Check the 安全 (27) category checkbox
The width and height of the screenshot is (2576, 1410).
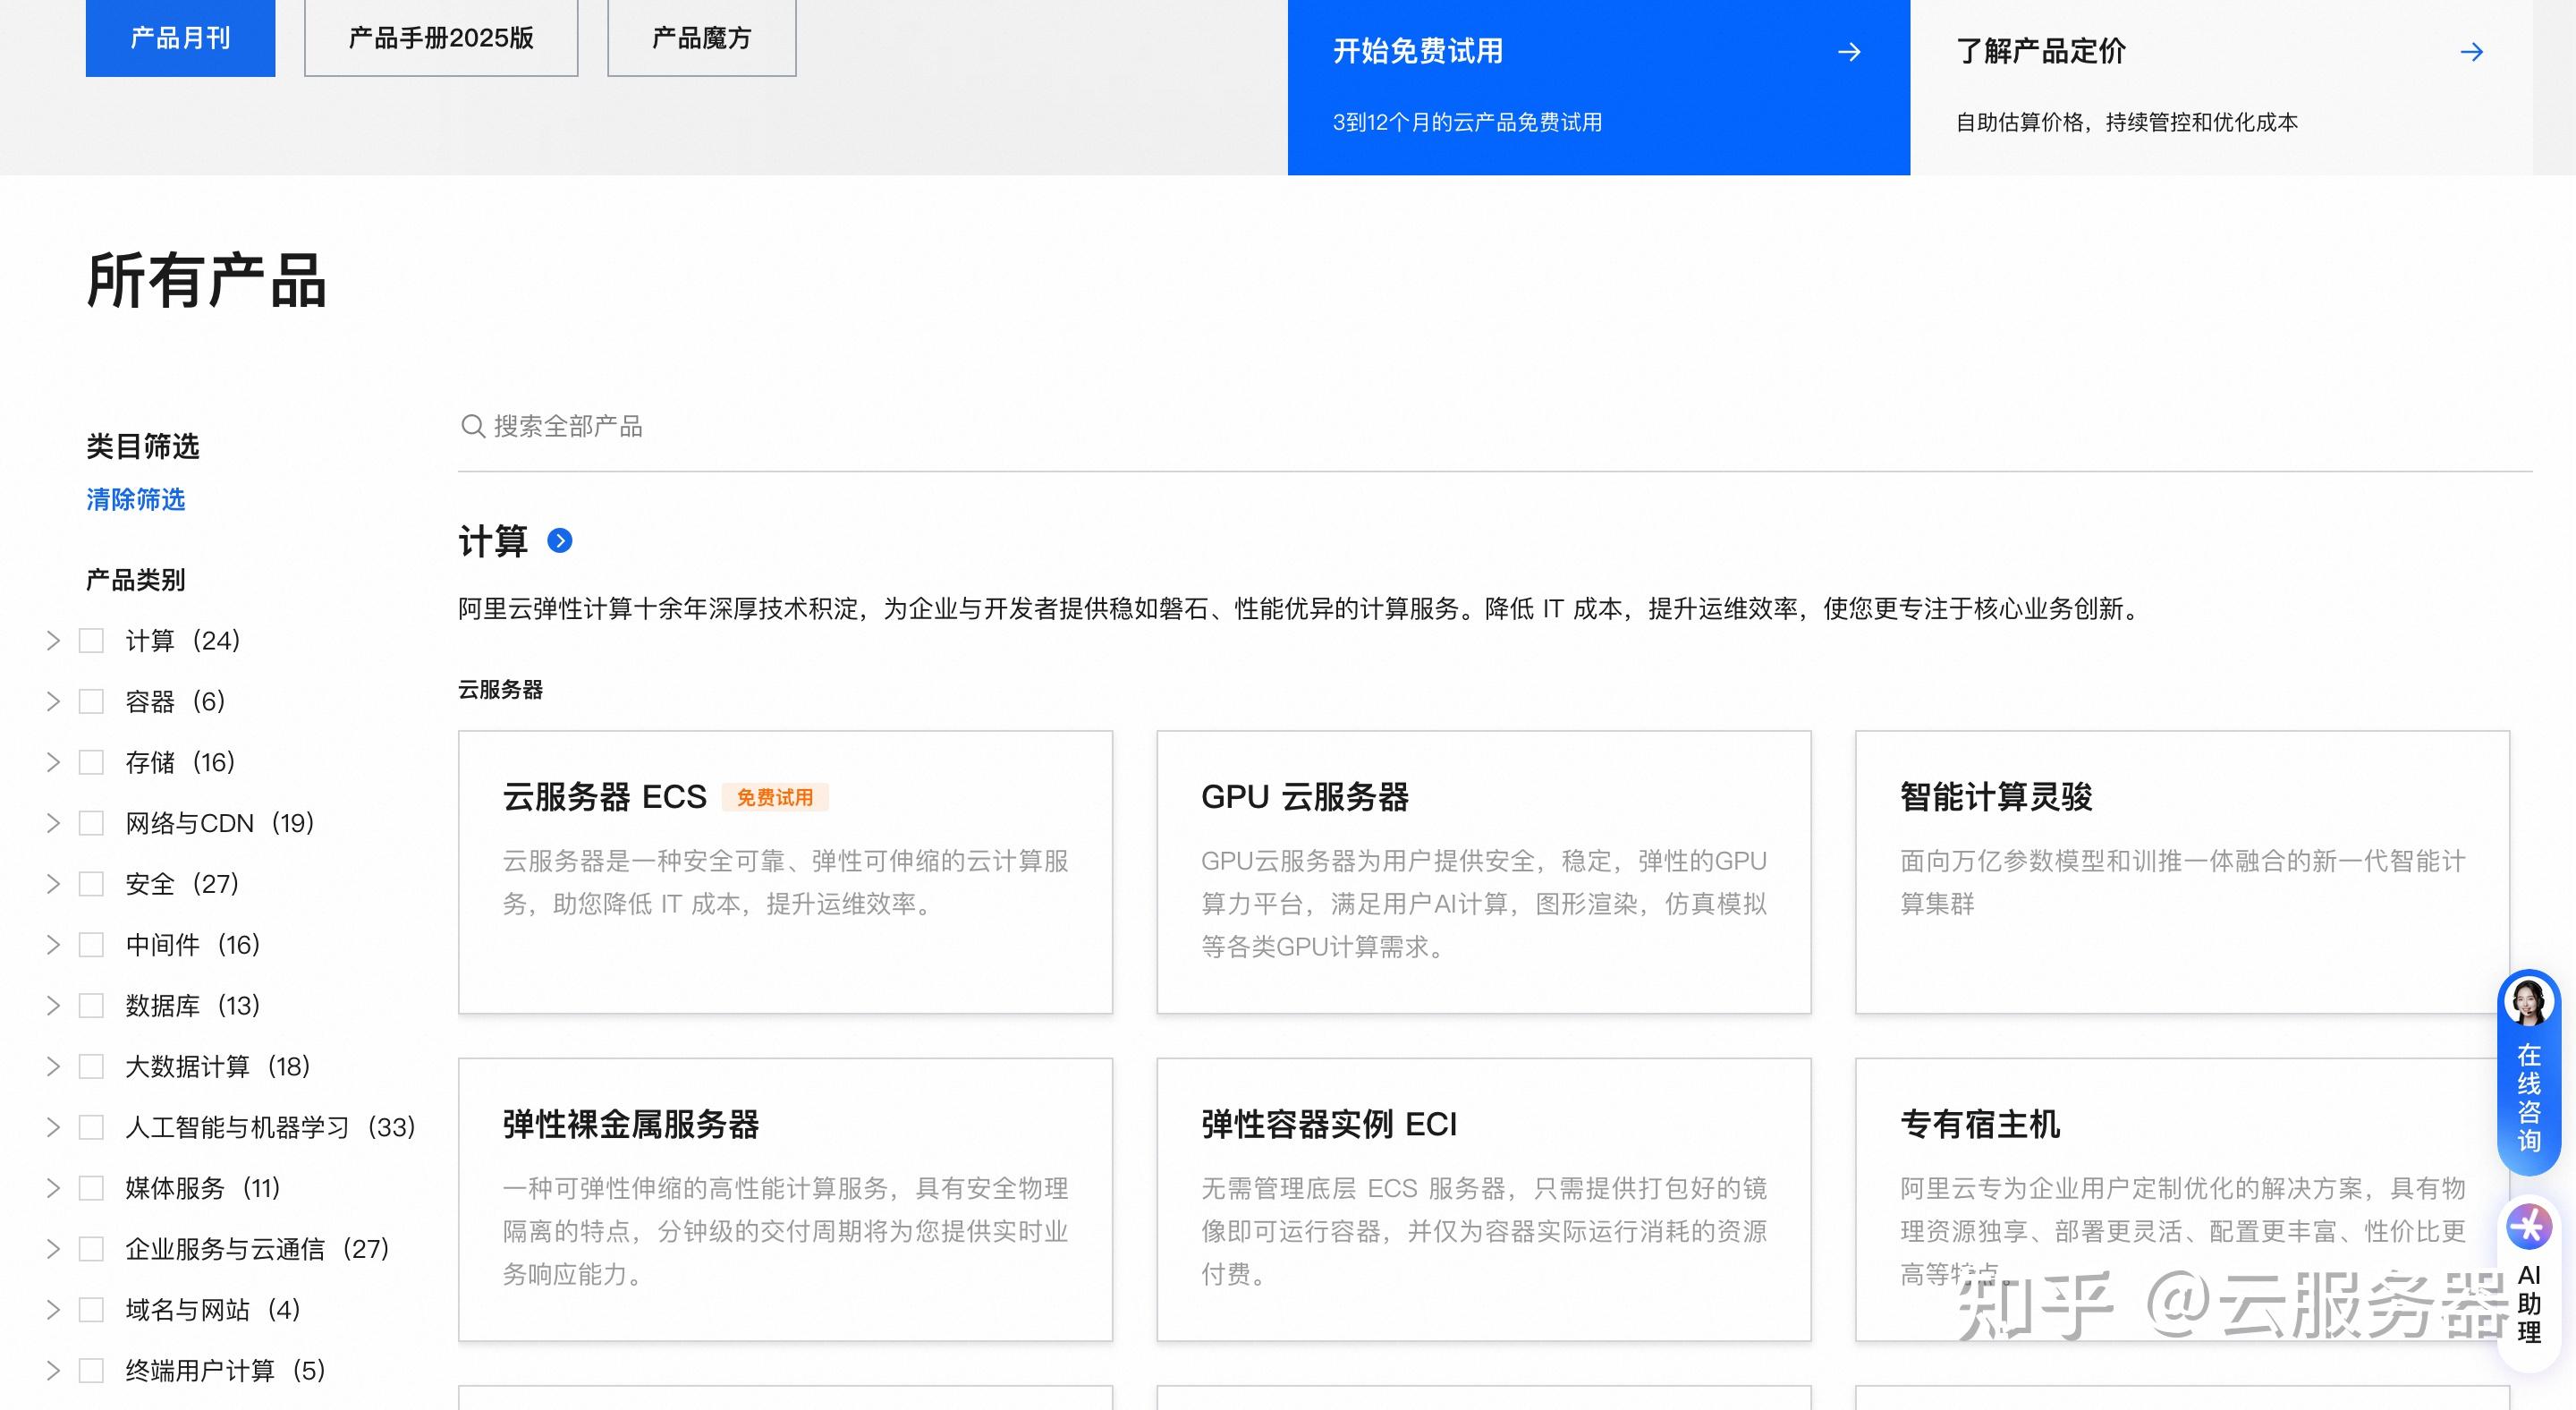pyautogui.click(x=91, y=884)
